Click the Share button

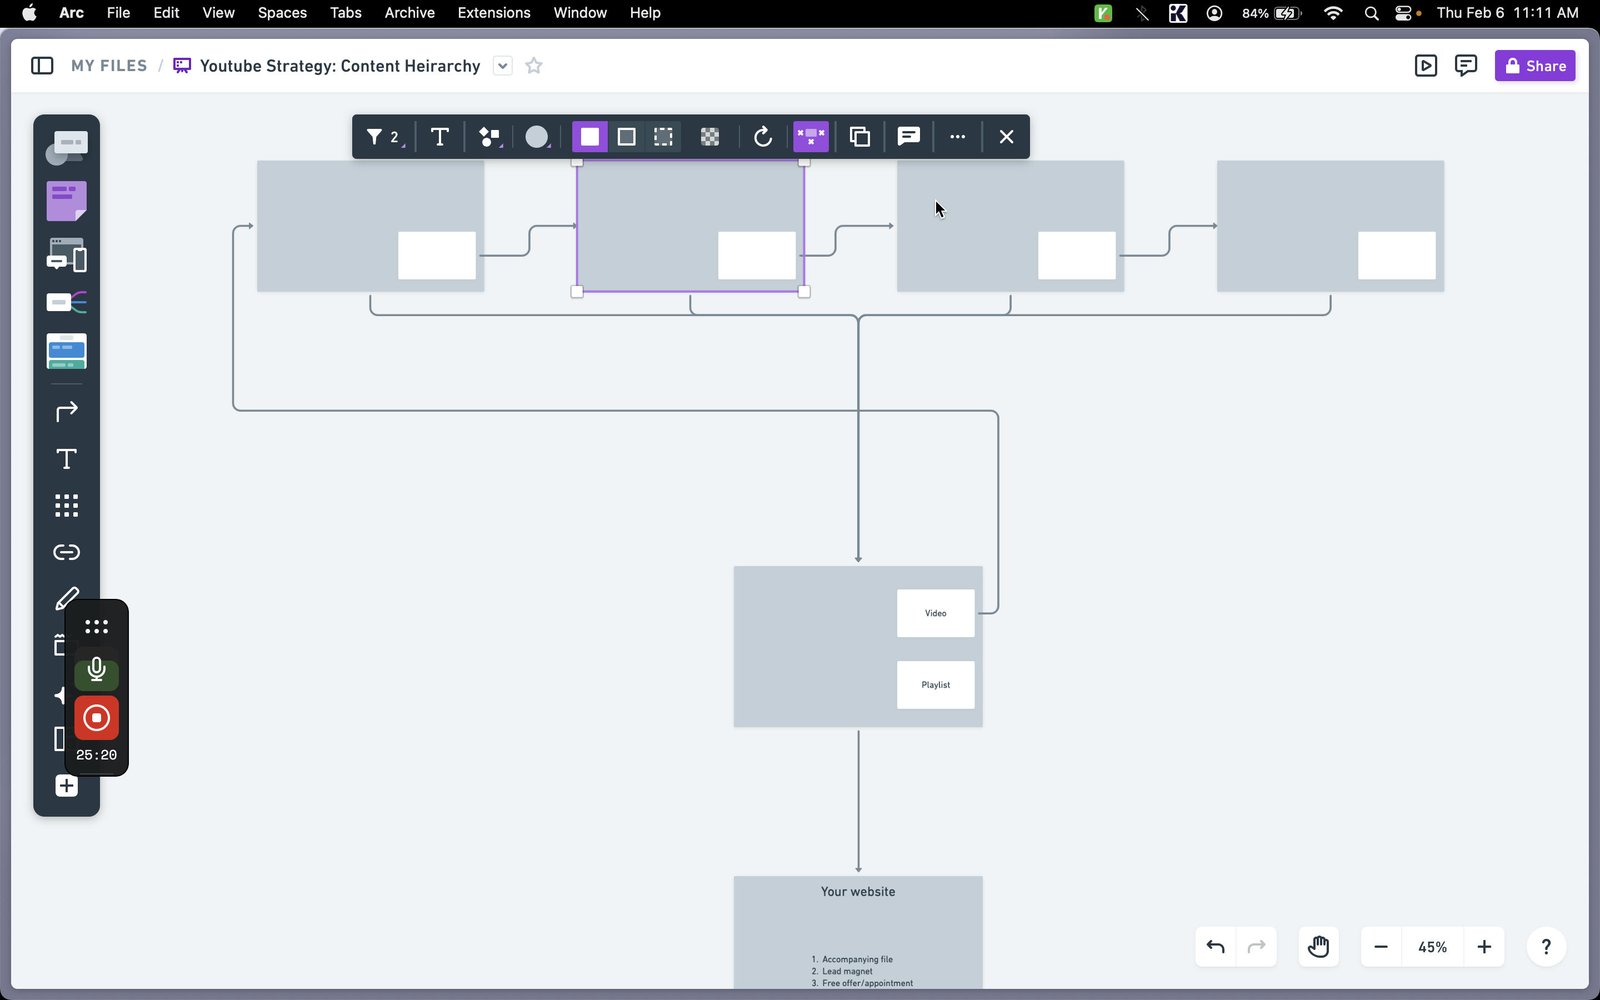[x=1535, y=66]
